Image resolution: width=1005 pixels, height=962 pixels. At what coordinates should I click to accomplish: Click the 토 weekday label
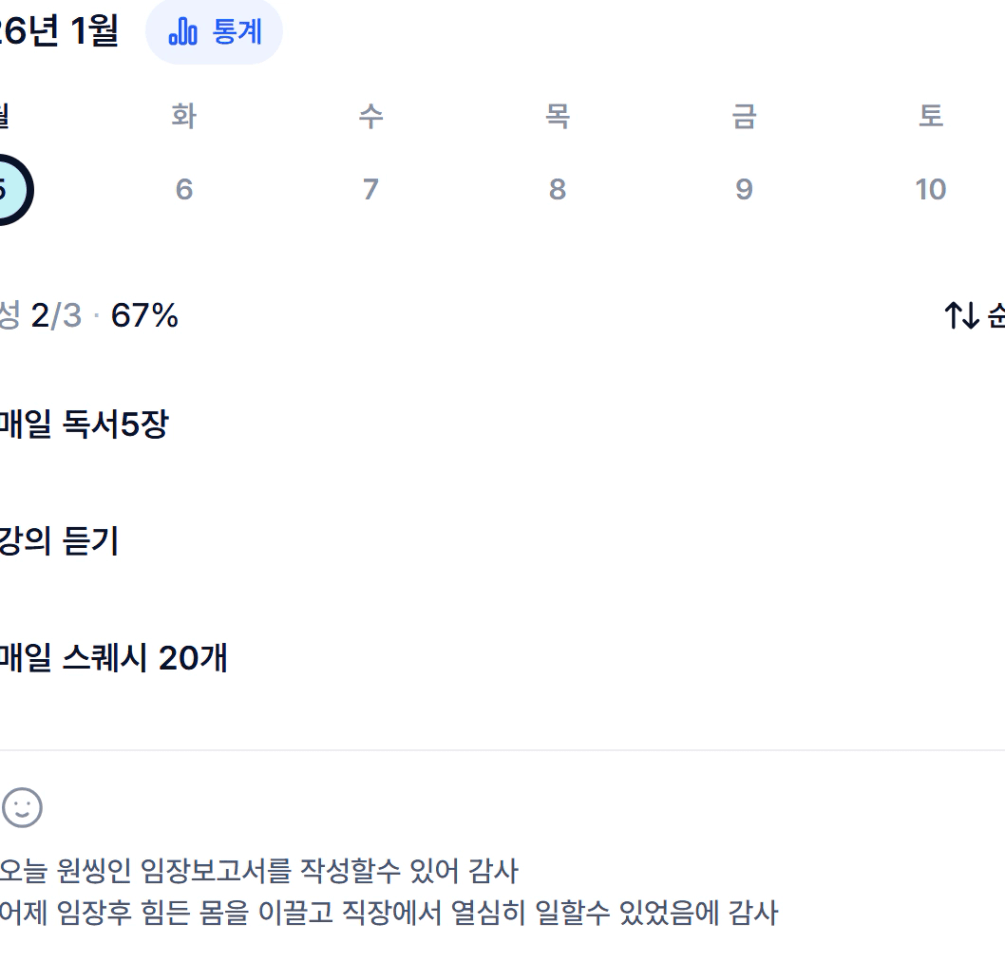[930, 117]
